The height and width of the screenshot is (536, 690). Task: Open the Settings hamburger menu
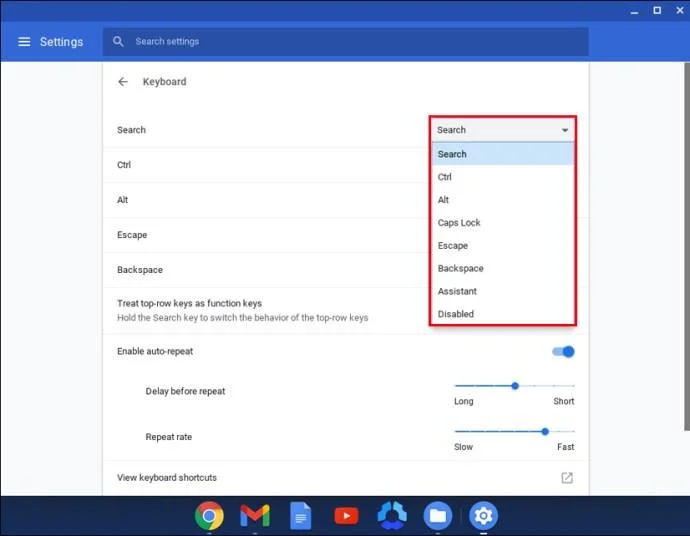point(24,42)
